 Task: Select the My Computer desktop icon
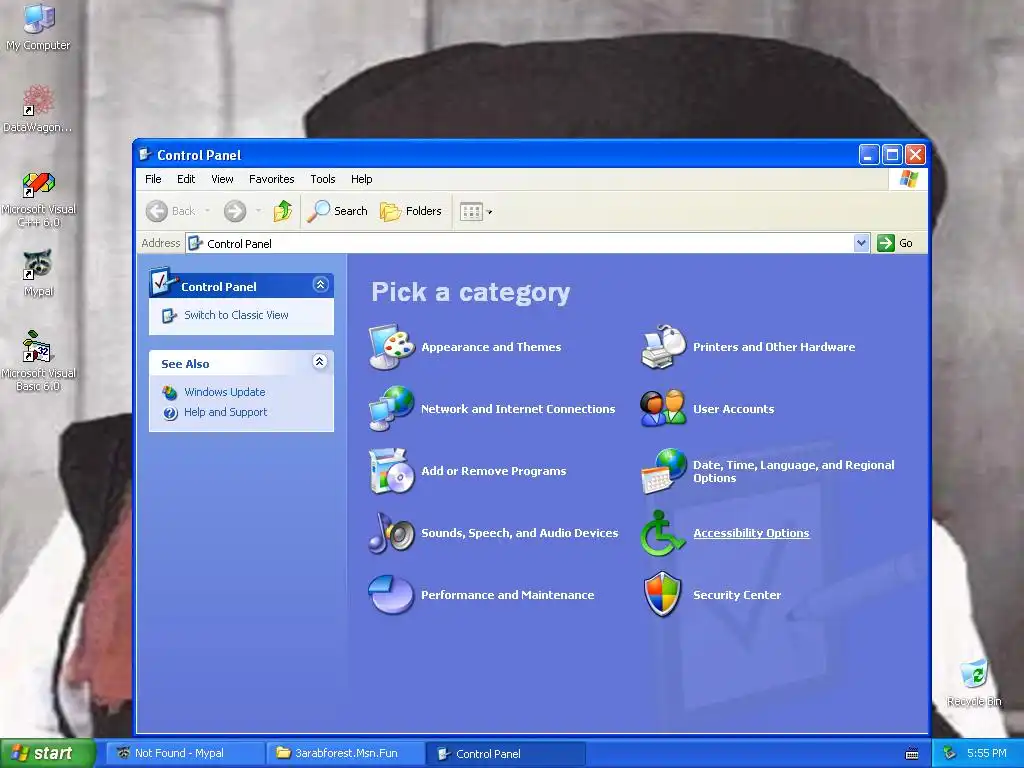pyautogui.click(x=39, y=27)
